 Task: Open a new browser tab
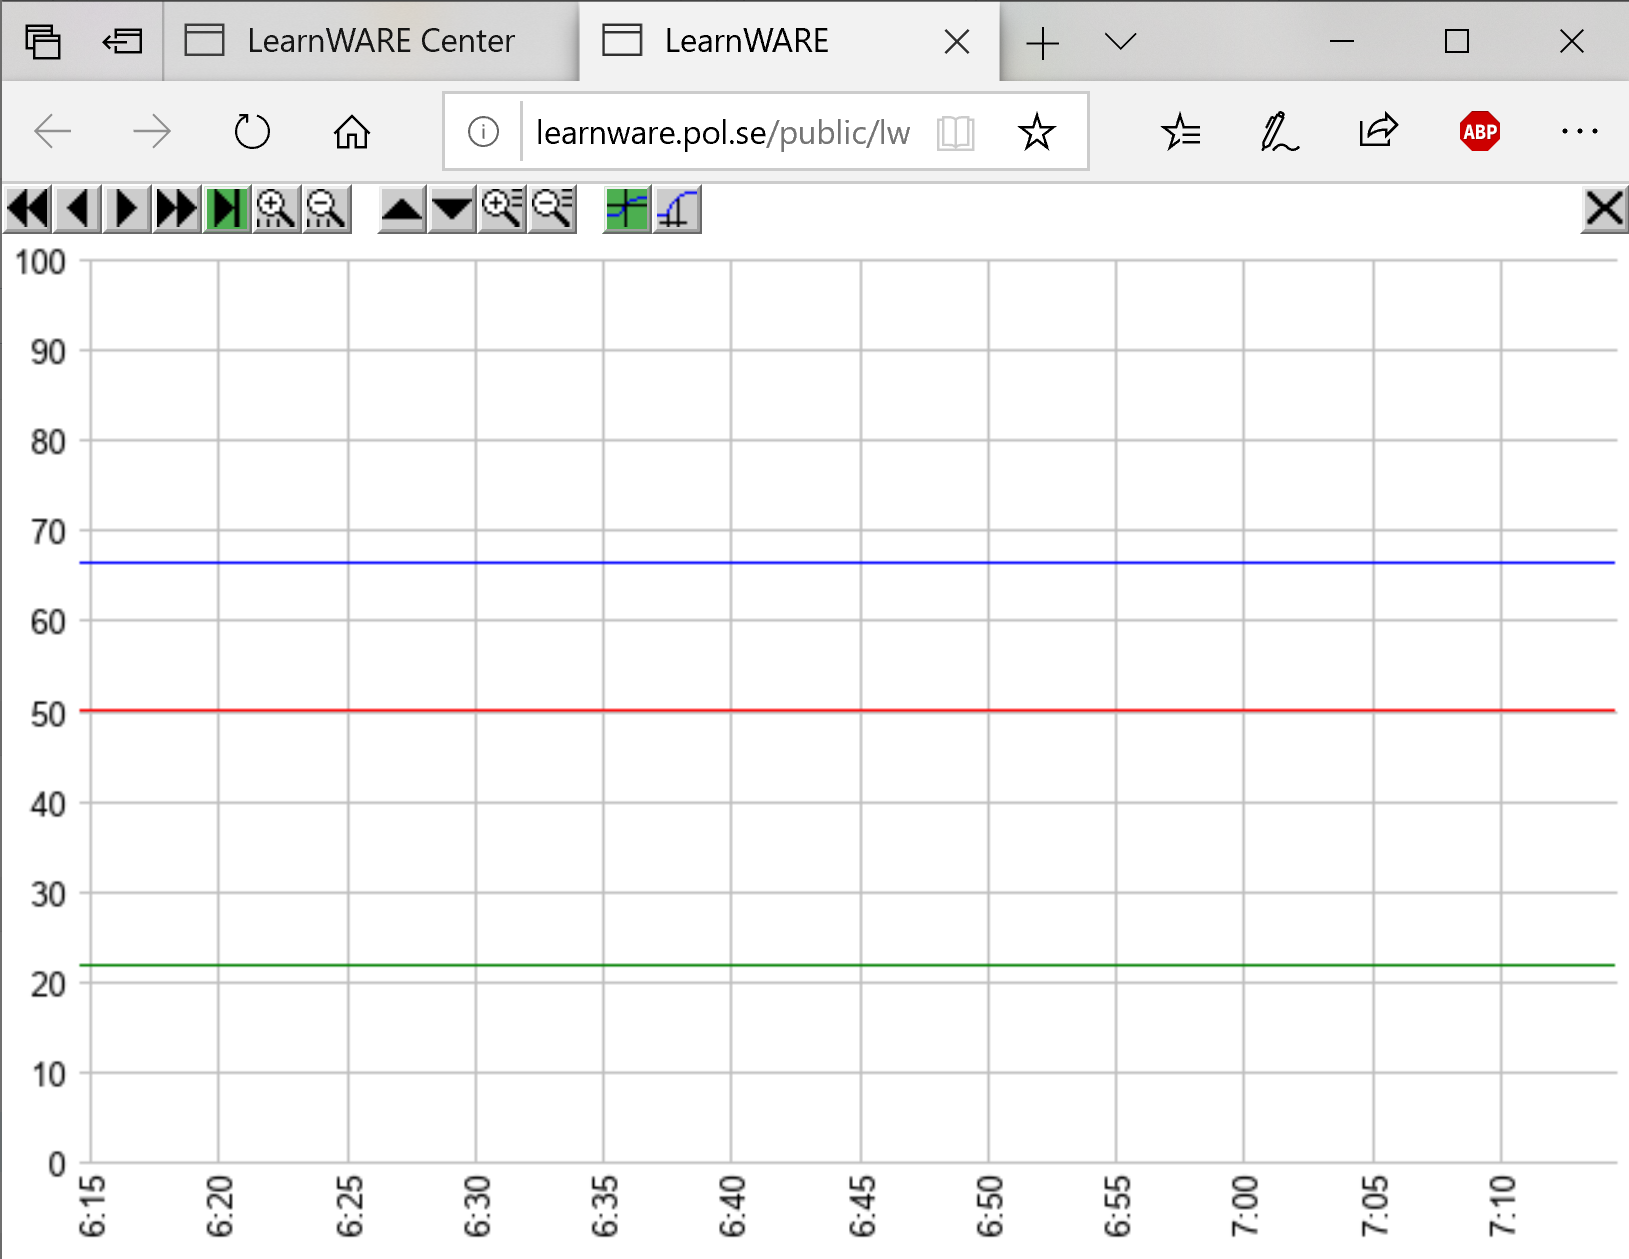point(1042,43)
